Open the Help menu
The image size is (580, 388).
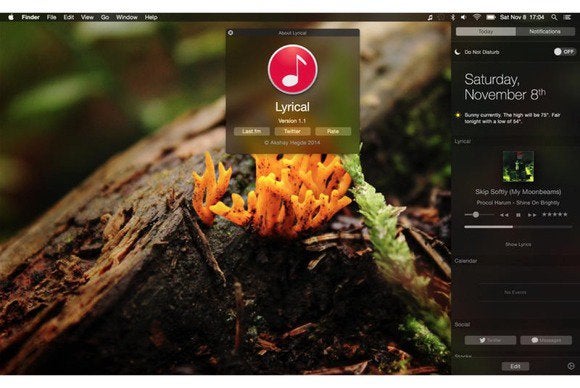pyautogui.click(x=151, y=17)
